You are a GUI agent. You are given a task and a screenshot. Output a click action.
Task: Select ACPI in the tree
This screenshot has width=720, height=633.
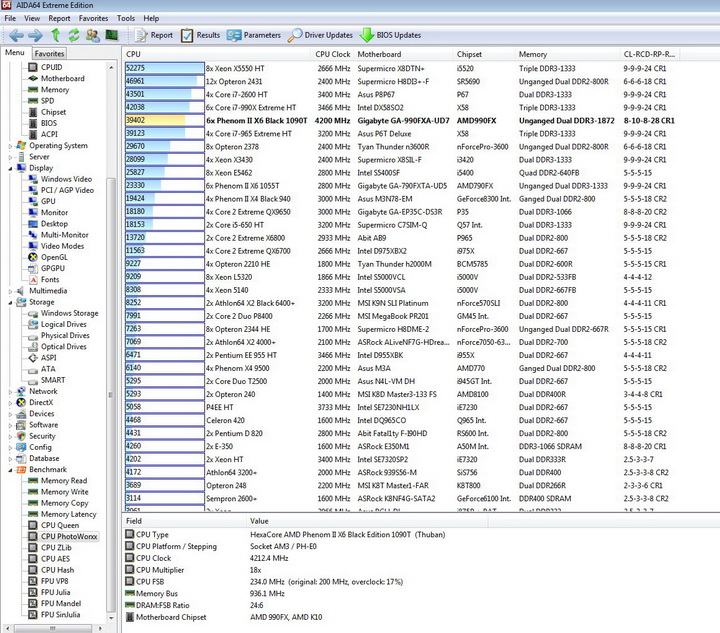pos(49,134)
